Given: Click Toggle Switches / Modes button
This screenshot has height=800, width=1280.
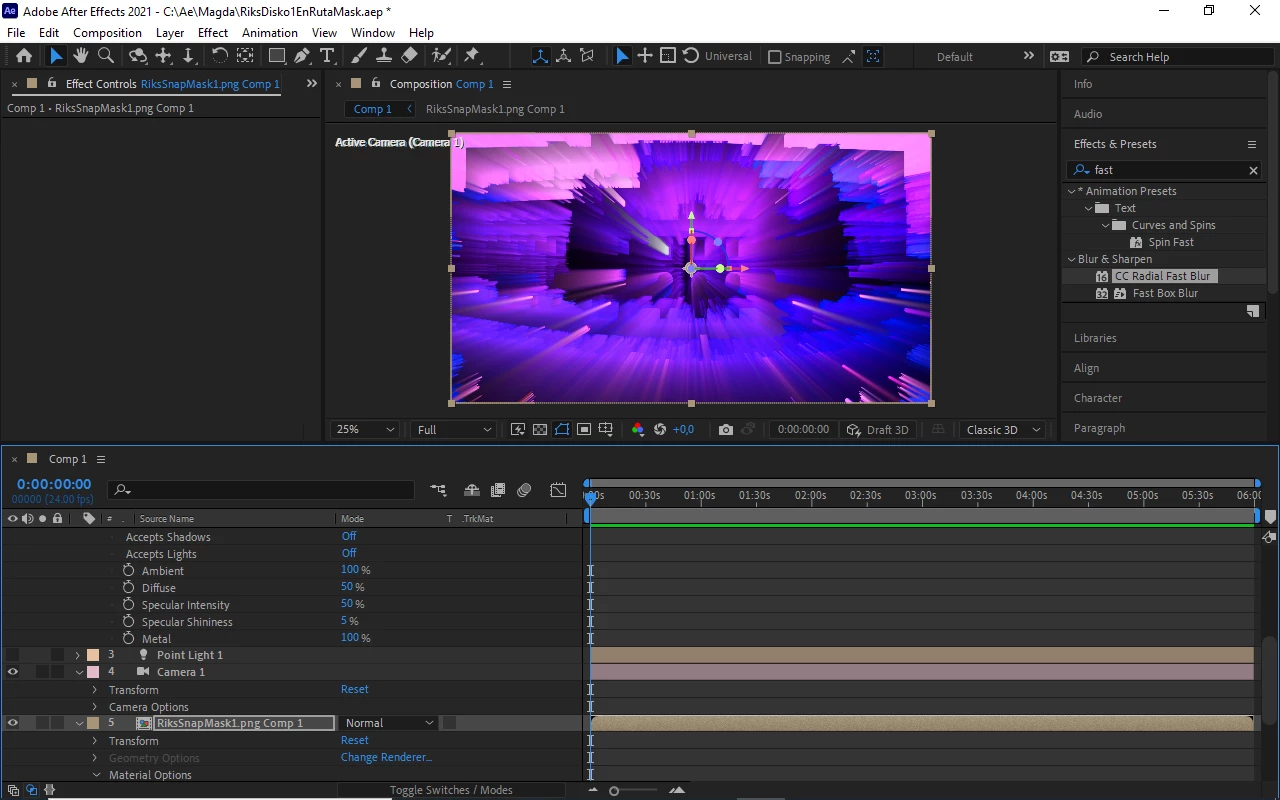Looking at the screenshot, I should 451,790.
